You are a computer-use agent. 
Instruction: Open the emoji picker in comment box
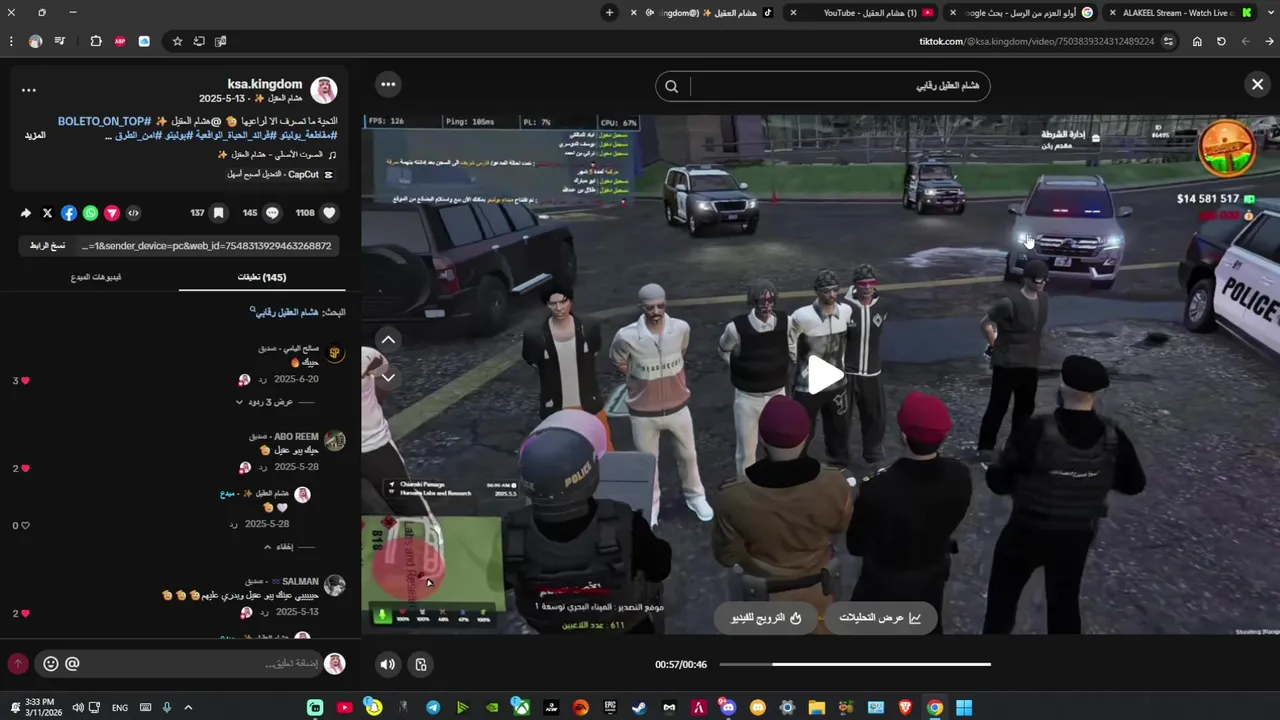click(x=51, y=664)
